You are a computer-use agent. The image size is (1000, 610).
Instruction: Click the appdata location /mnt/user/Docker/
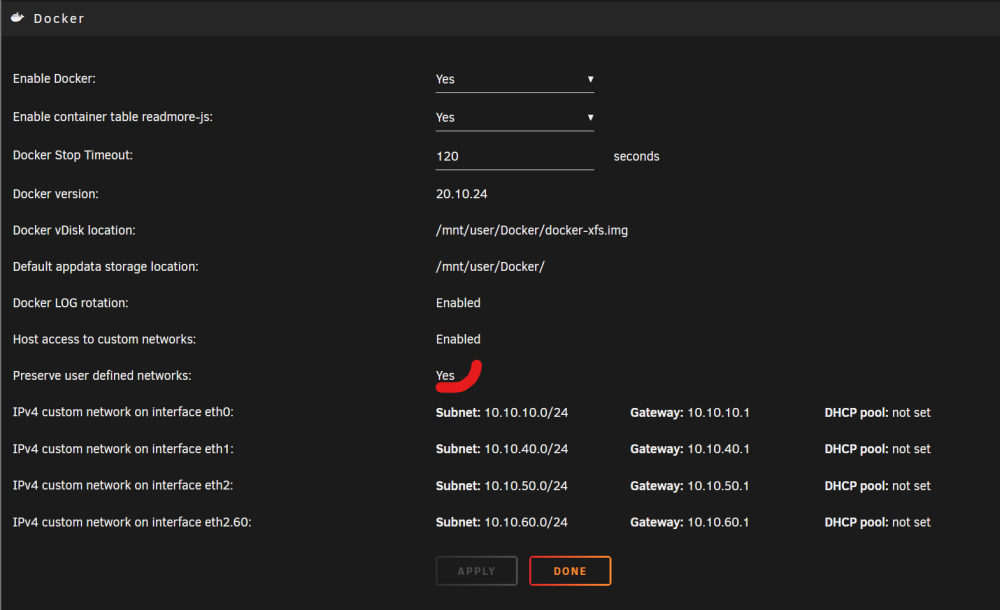(490, 267)
